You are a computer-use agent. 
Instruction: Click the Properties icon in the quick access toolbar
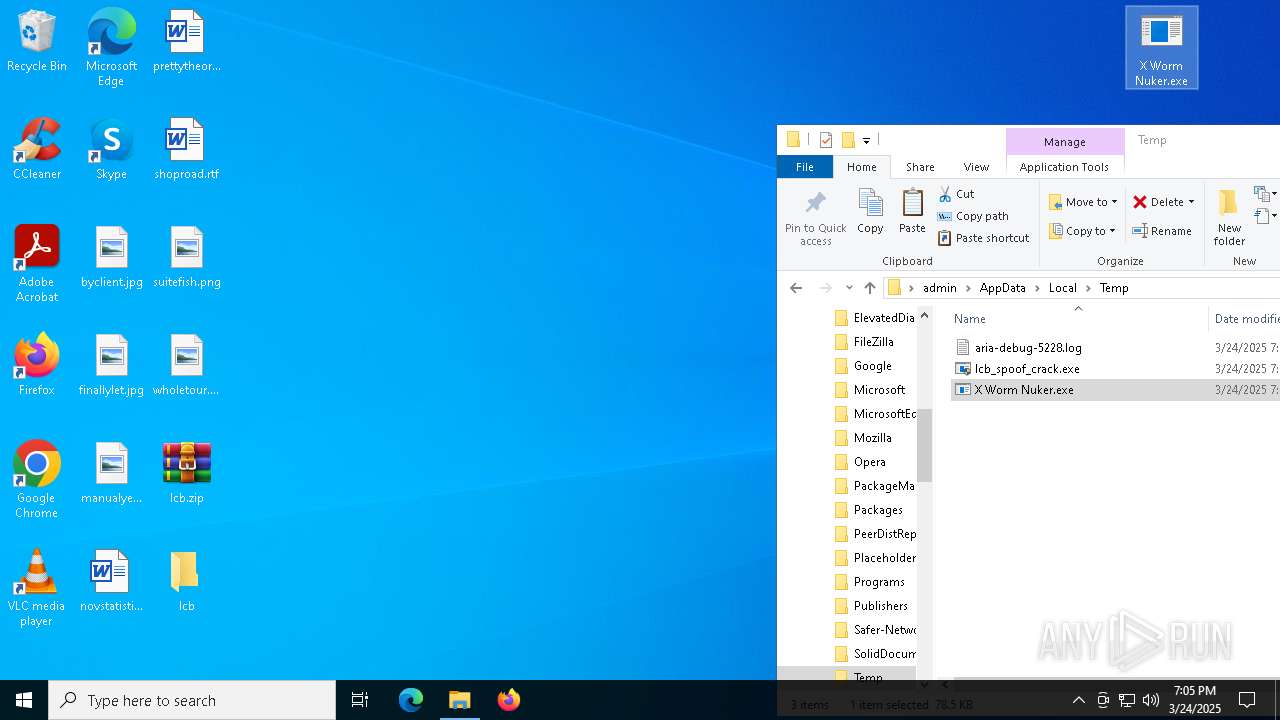[826, 140]
